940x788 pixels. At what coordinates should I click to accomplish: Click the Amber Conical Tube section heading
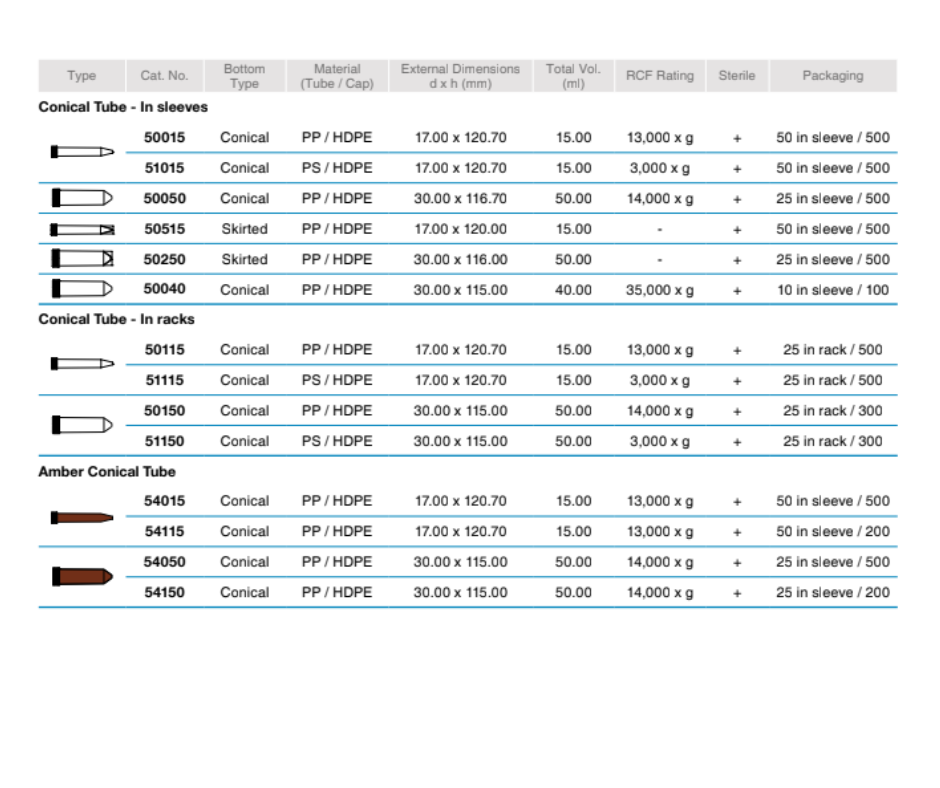click(107, 471)
